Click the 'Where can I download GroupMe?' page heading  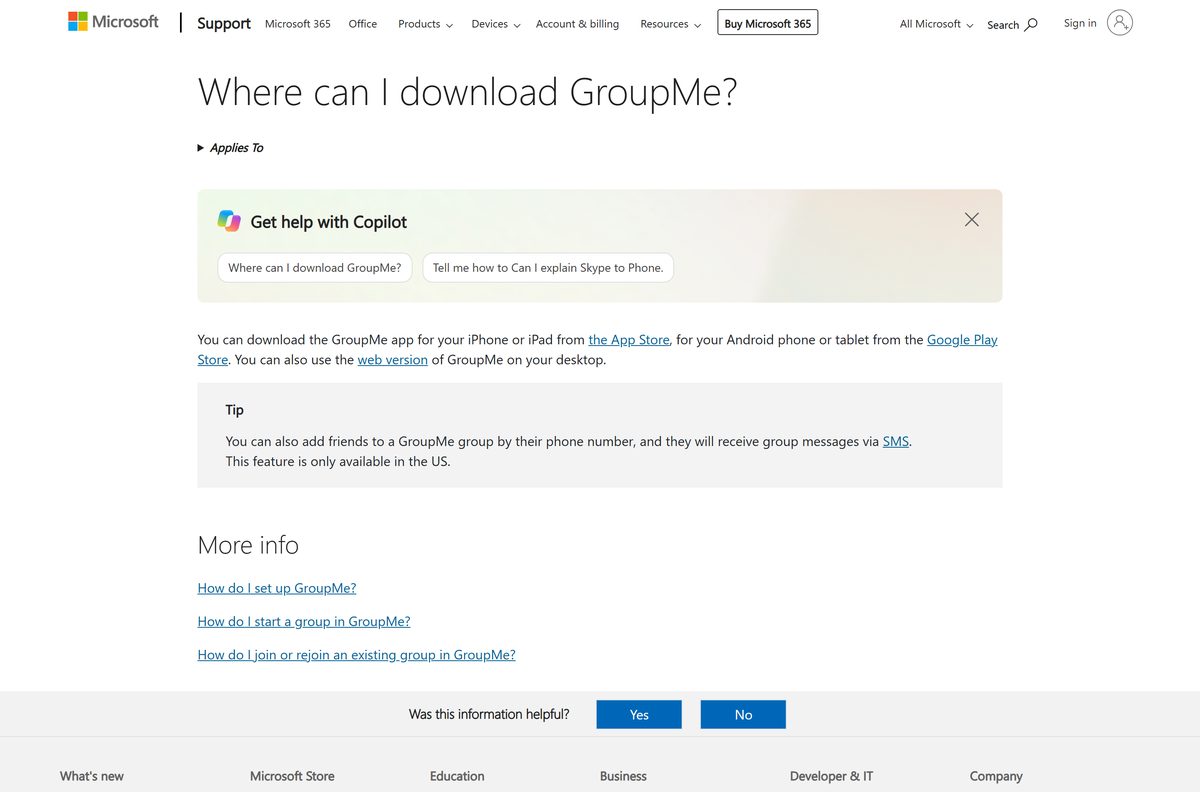click(467, 92)
